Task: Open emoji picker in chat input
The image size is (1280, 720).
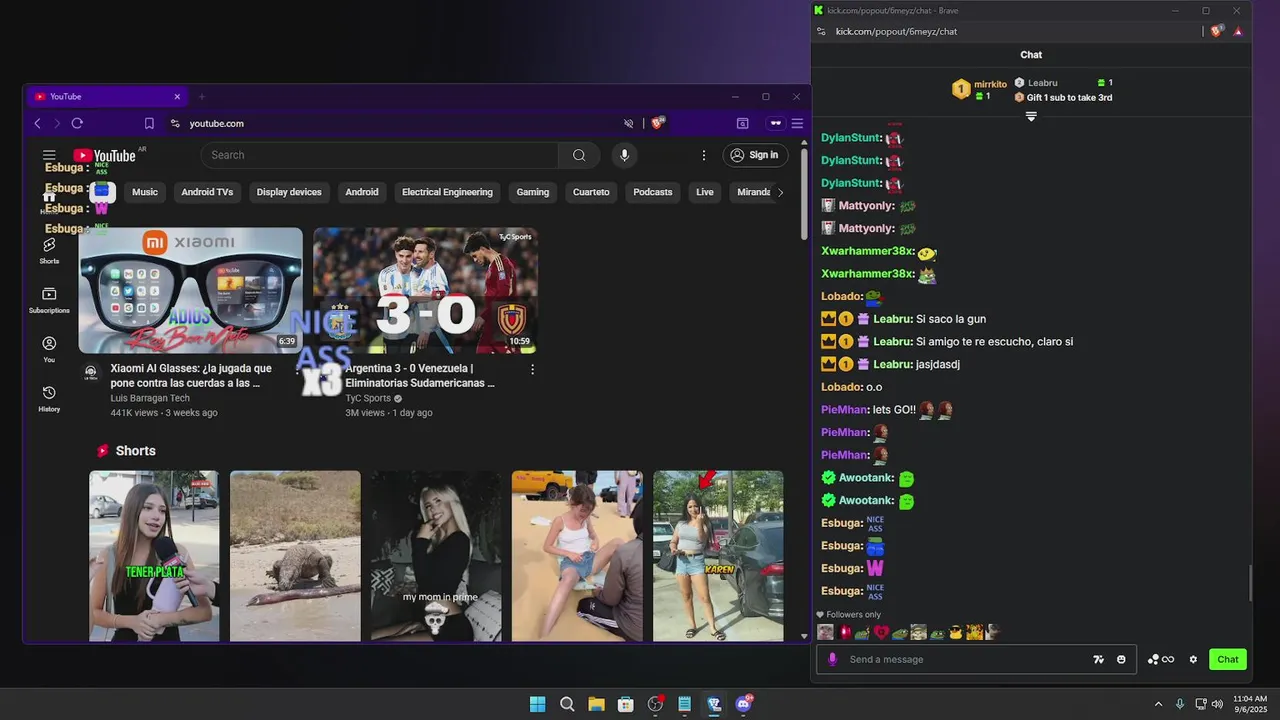Action: point(1121,659)
